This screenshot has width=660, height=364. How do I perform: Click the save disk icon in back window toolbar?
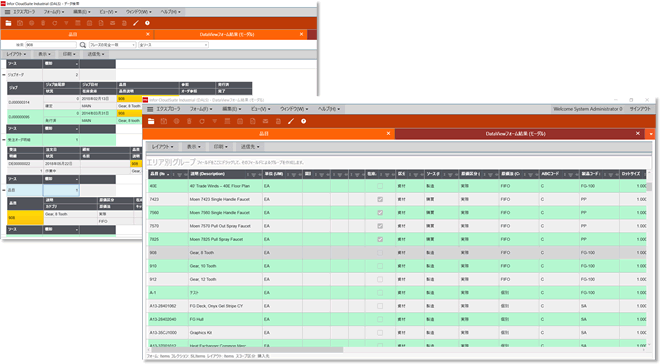(20, 23)
